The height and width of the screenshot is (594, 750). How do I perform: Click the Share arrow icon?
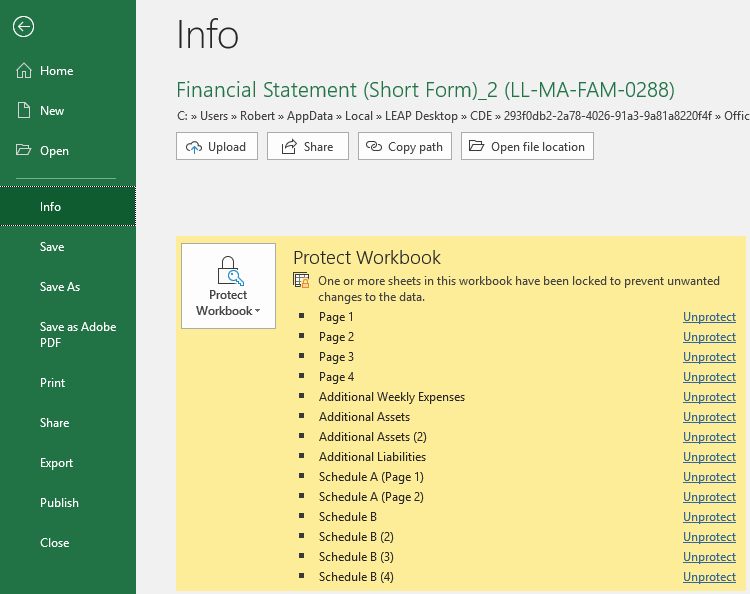[x=289, y=146]
